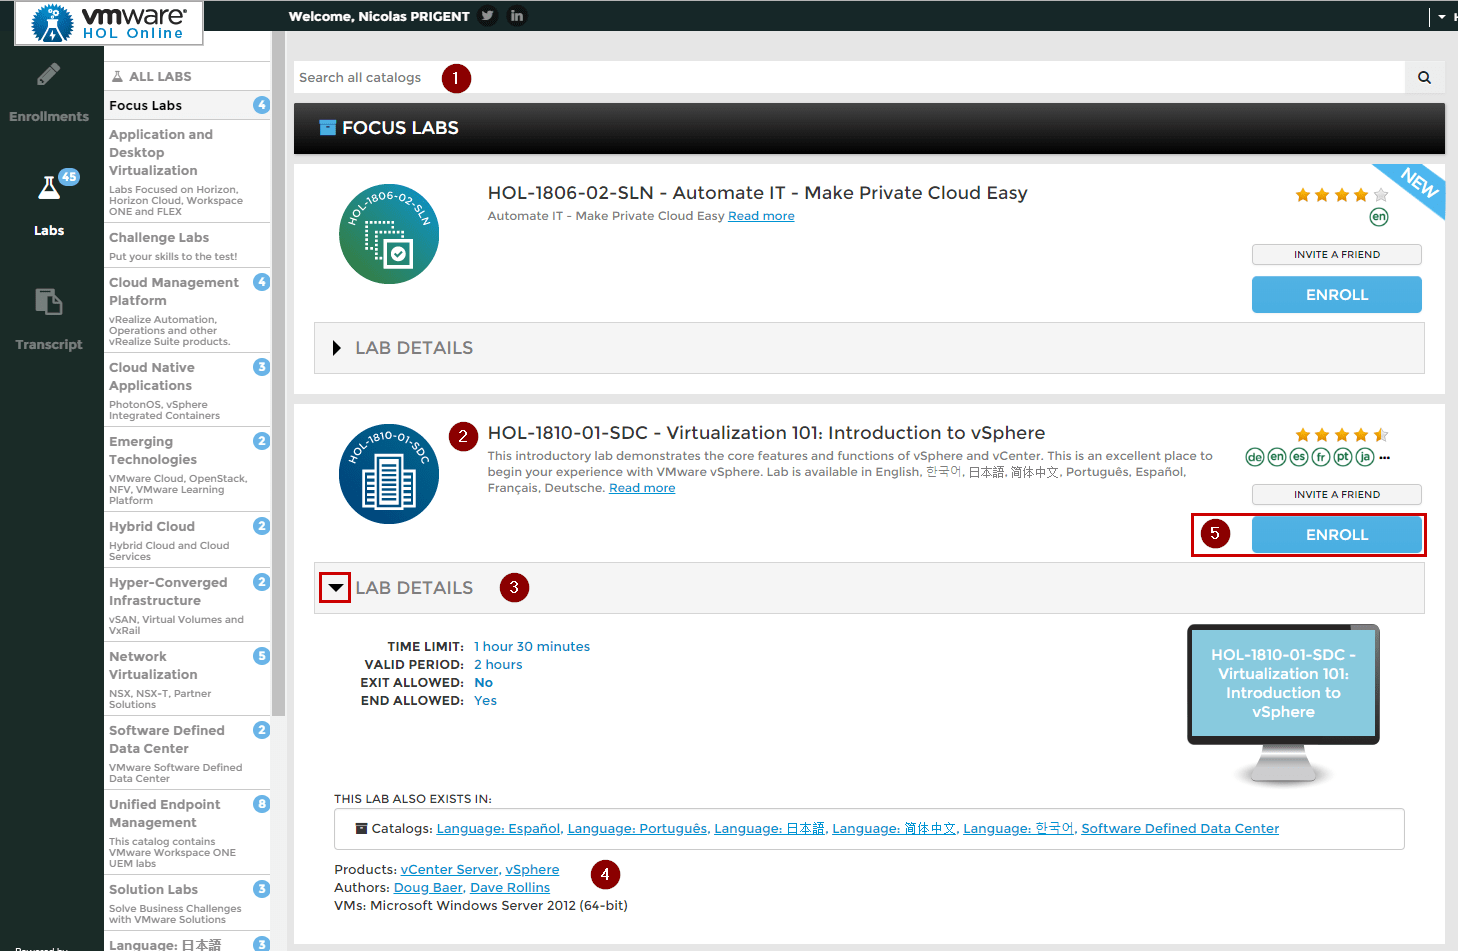The image size is (1458, 951).
Task: Open Software Defined Data Center sidebar catalog
Action: [x=187, y=752]
